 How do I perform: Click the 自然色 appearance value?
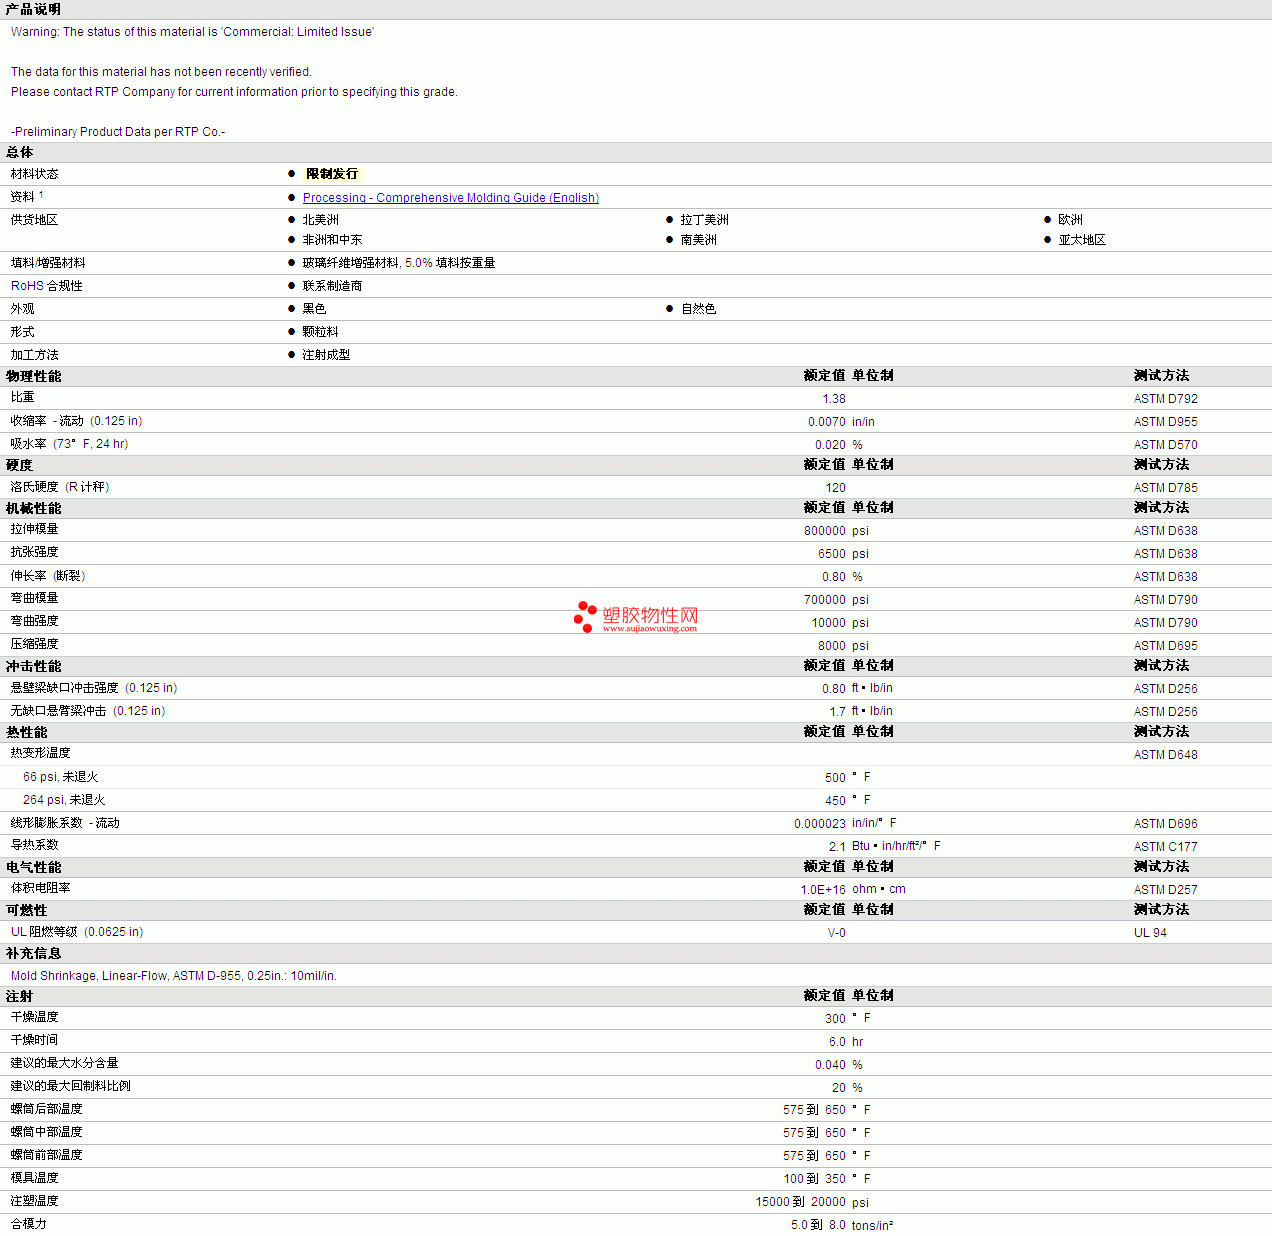coord(699,309)
